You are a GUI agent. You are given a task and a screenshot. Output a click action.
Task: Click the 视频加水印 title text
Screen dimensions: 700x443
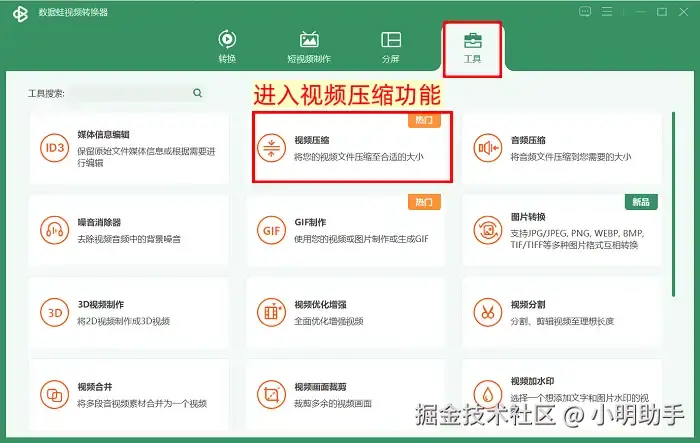point(533,381)
